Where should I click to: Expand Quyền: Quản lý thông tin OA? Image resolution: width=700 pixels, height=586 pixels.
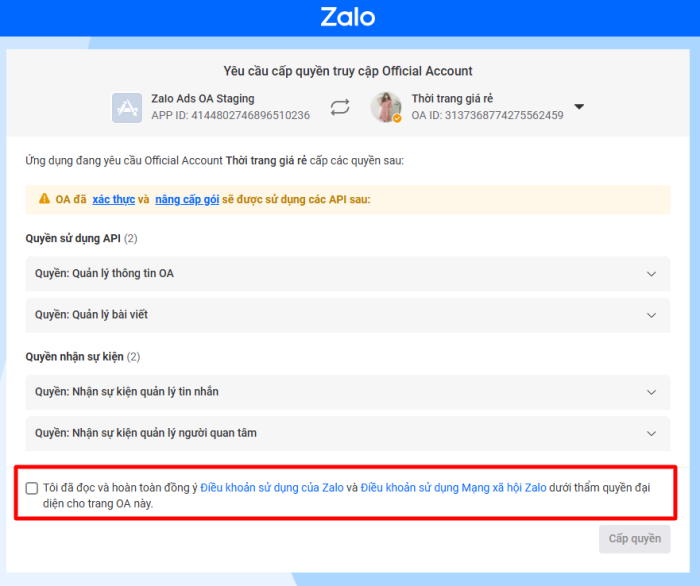tap(348, 274)
